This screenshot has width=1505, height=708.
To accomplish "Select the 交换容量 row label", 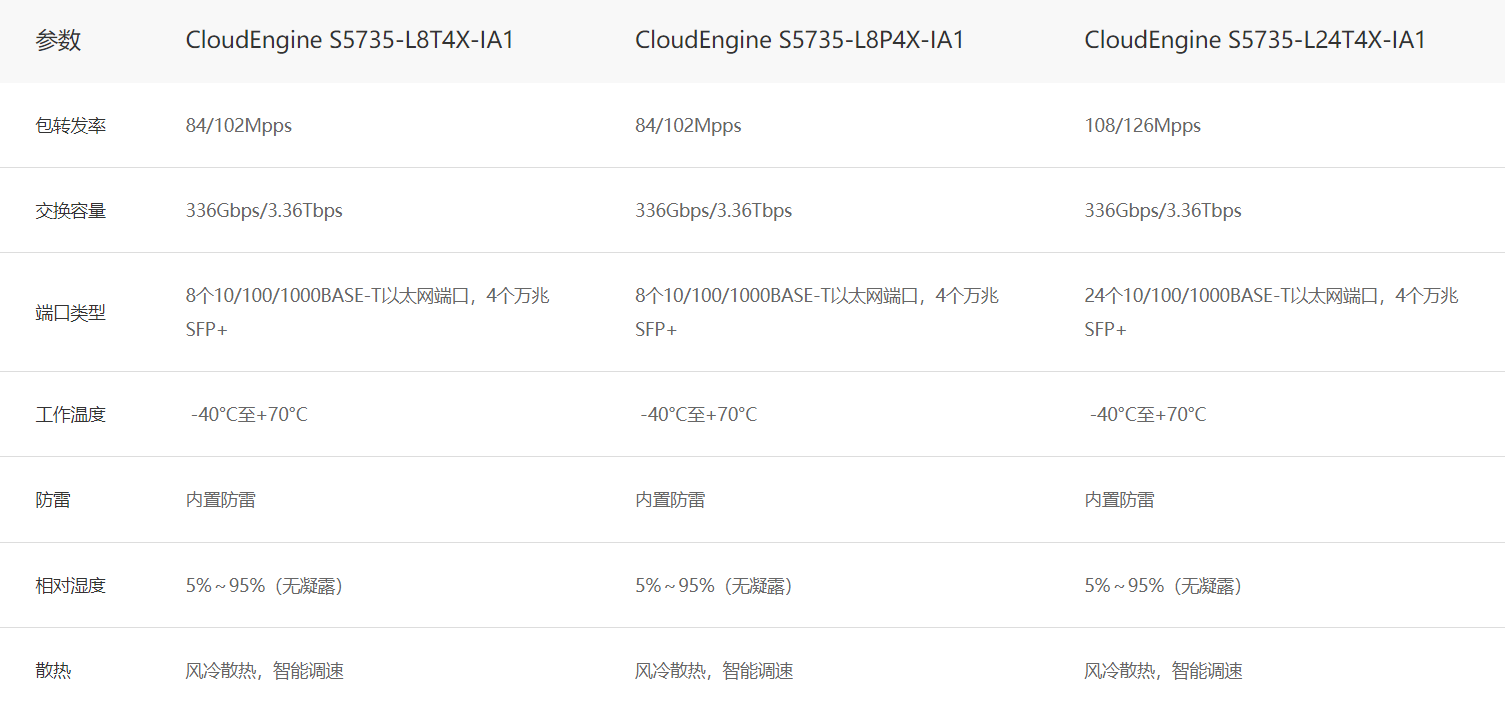I will click(x=70, y=211).
